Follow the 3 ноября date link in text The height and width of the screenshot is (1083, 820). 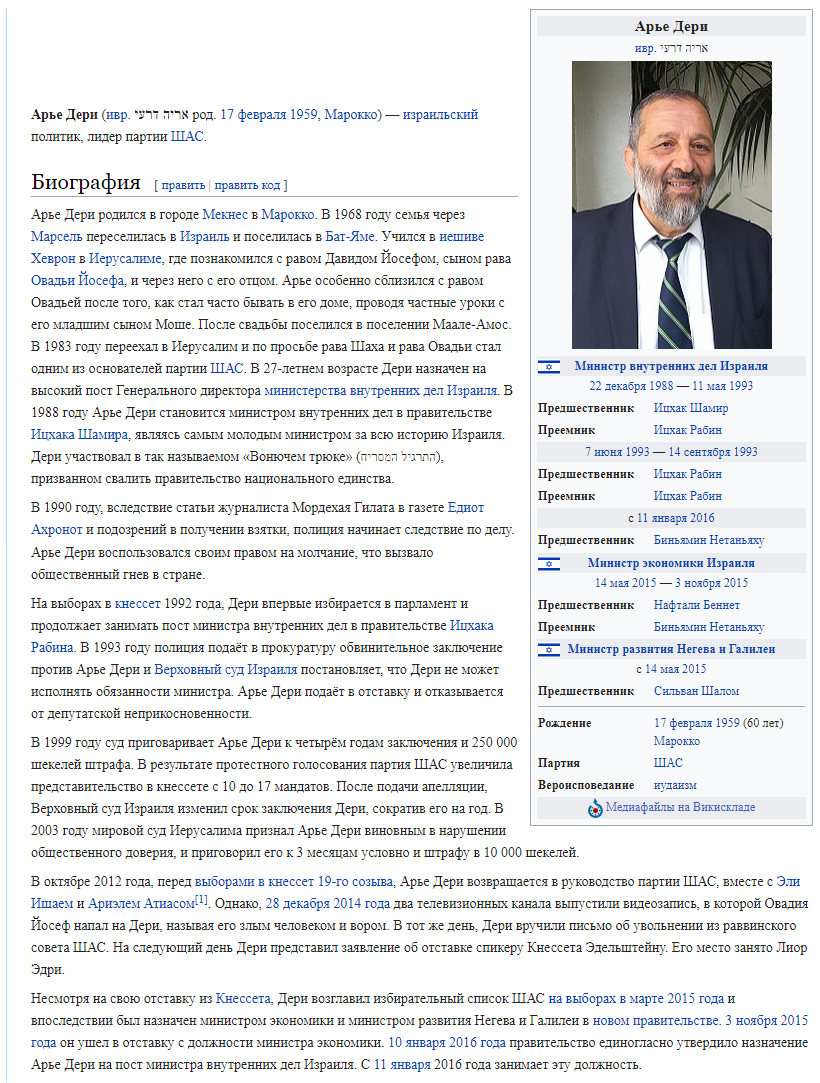[x=750, y=1022]
